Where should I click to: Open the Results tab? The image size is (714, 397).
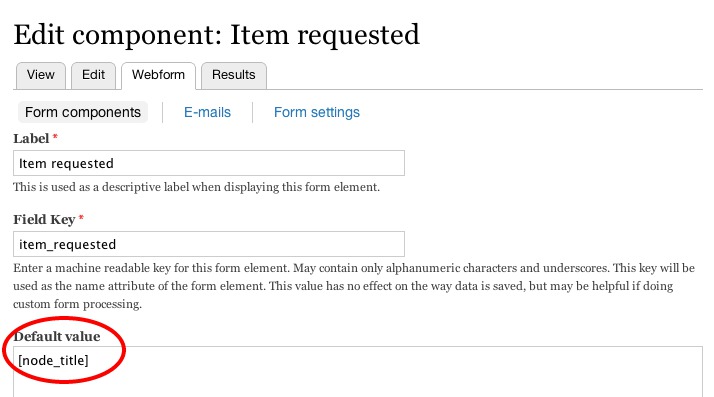[234, 75]
